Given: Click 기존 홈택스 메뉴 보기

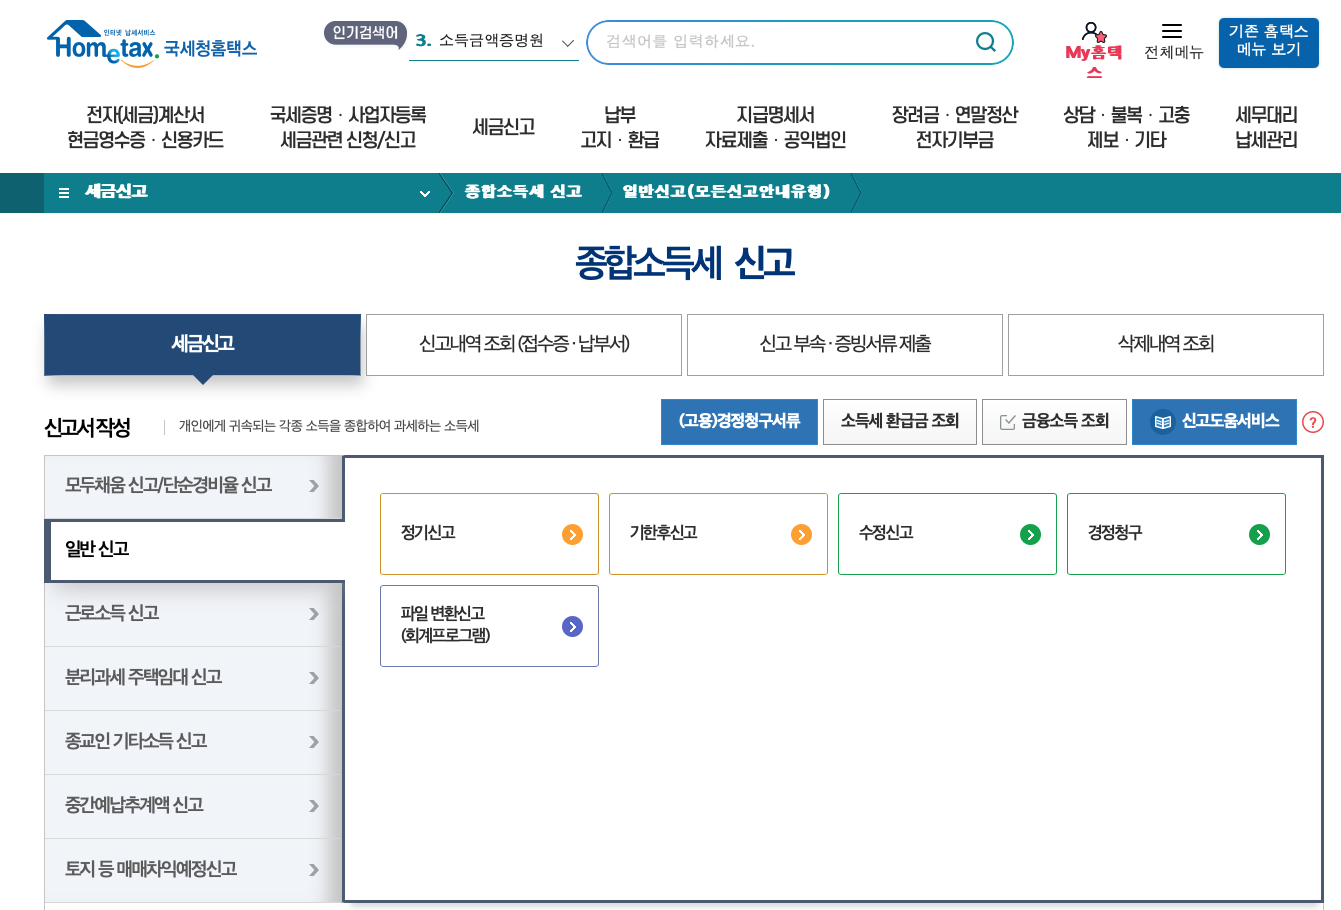Looking at the screenshot, I should pos(1268,43).
